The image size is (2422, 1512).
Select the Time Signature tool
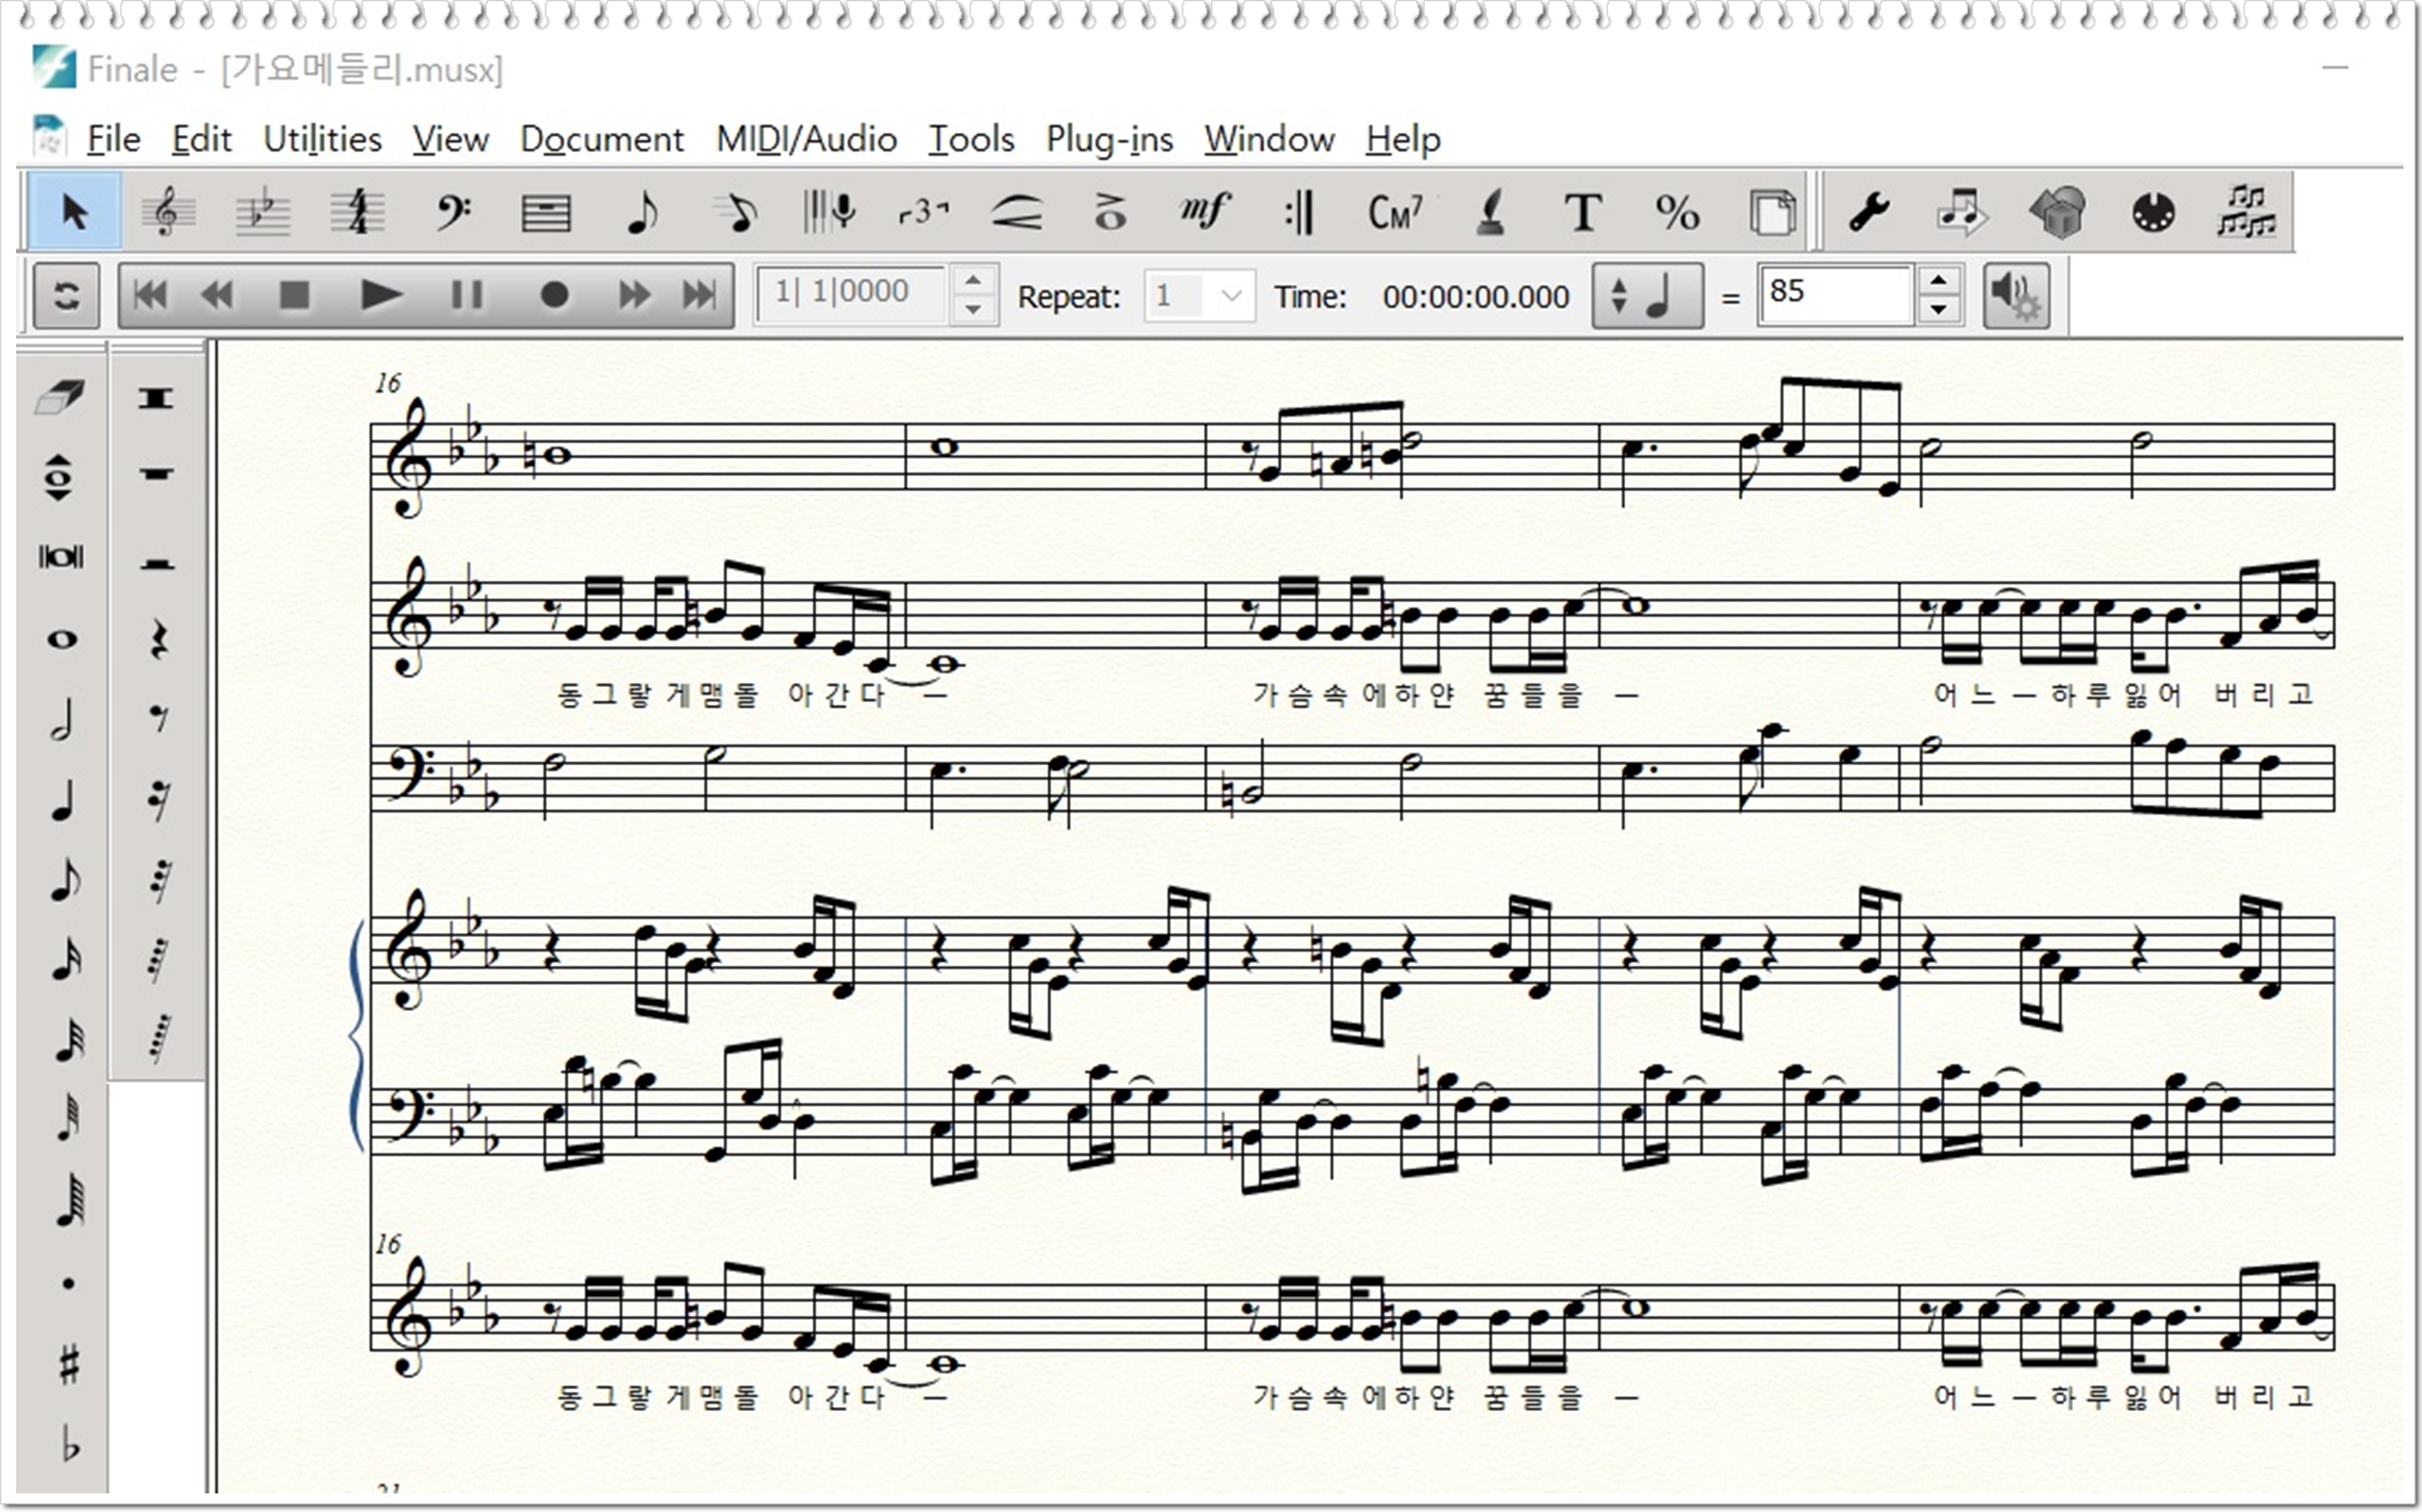[x=357, y=211]
